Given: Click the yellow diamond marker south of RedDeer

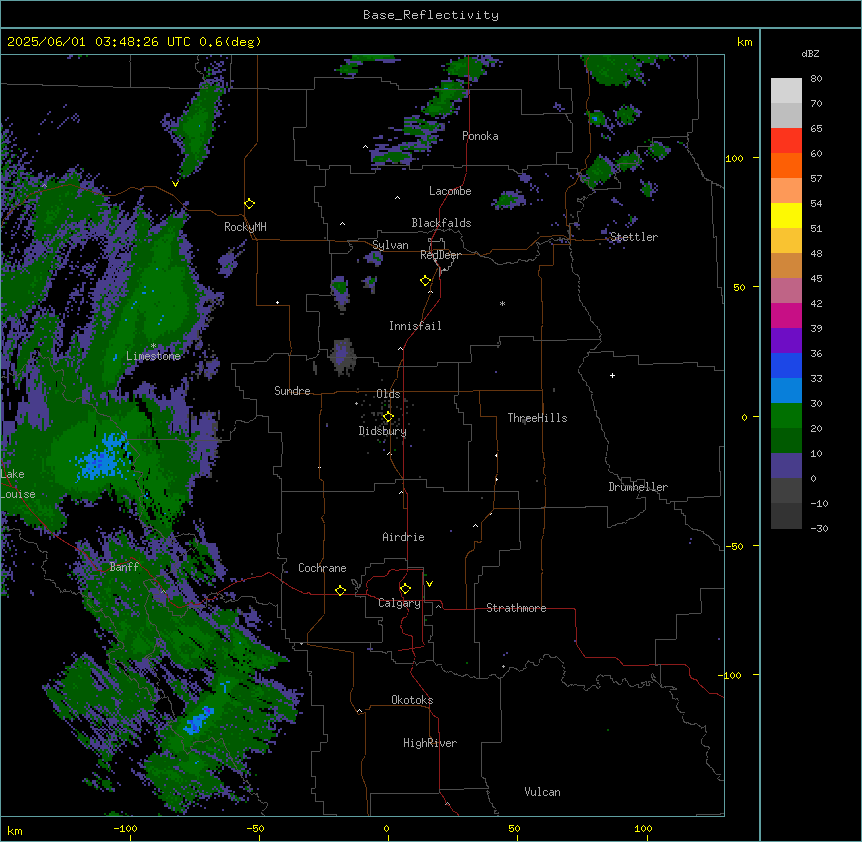Looking at the screenshot, I should pyautogui.click(x=426, y=281).
